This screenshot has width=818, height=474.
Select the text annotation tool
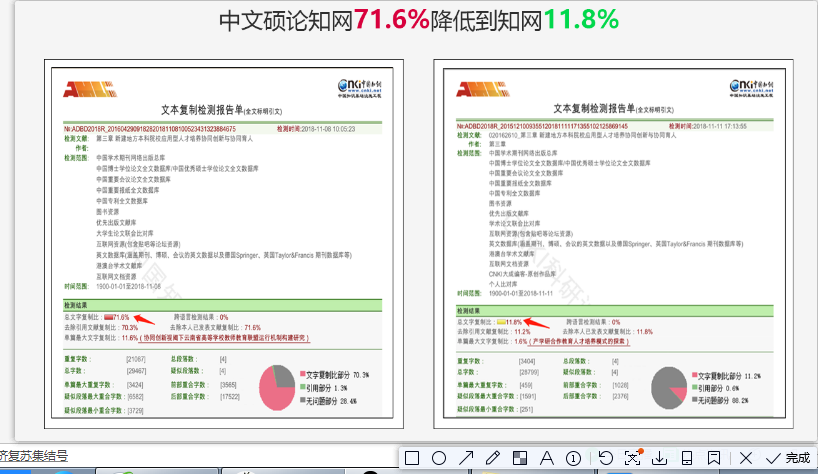[547, 458]
